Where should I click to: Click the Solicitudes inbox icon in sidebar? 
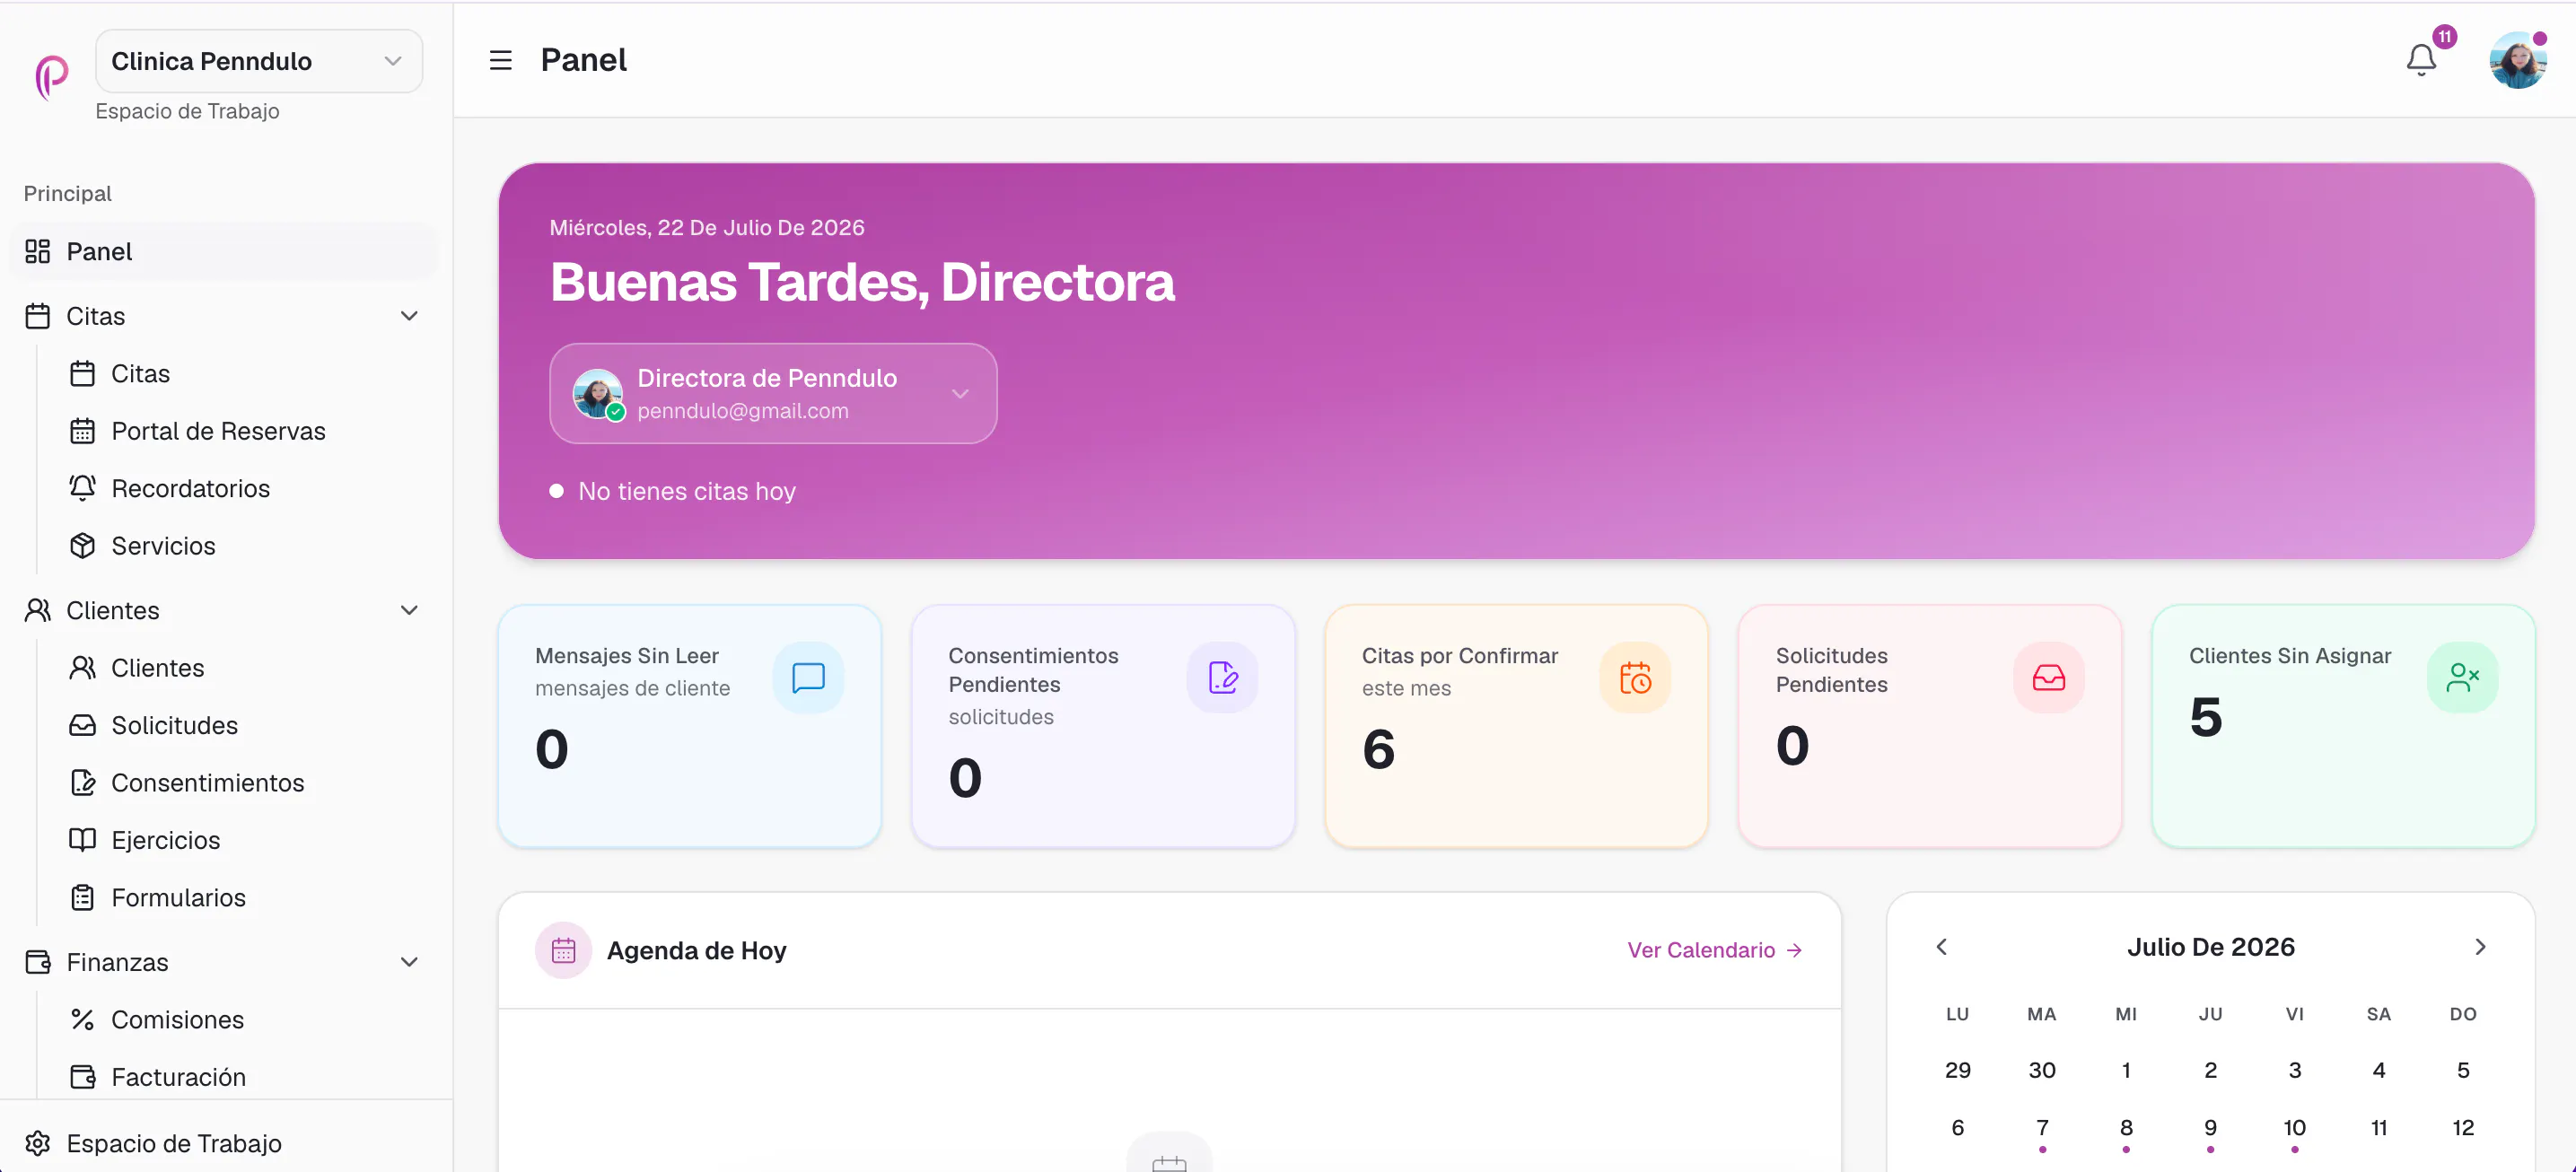pyautogui.click(x=82, y=725)
